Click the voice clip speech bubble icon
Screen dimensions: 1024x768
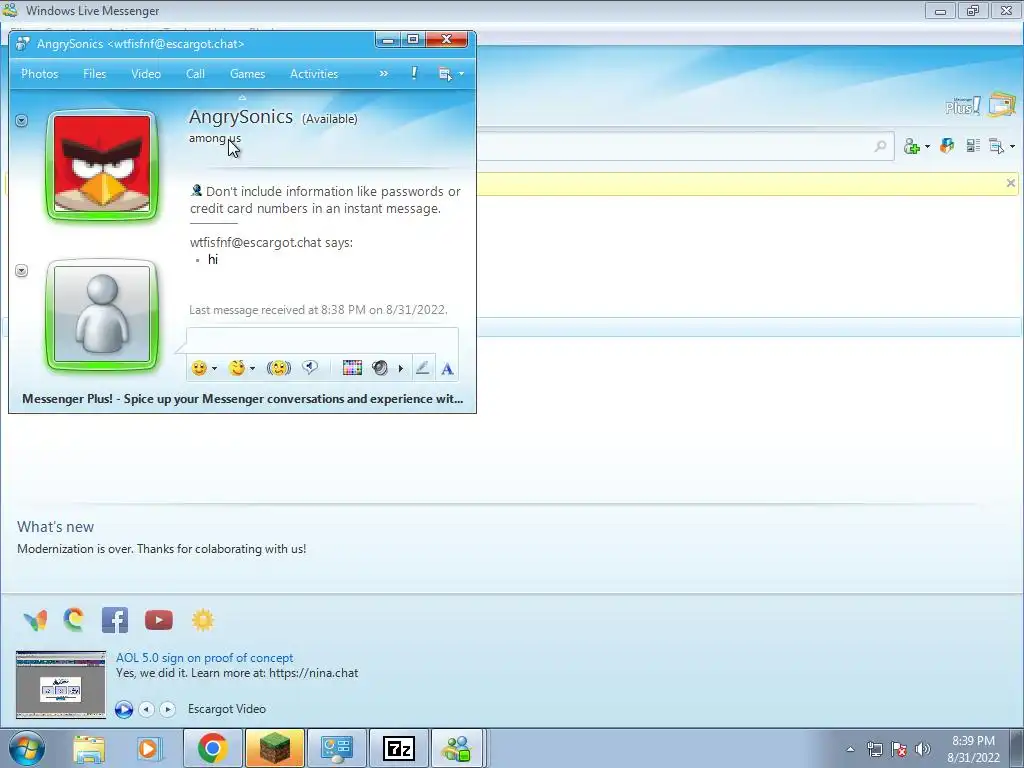(x=310, y=368)
